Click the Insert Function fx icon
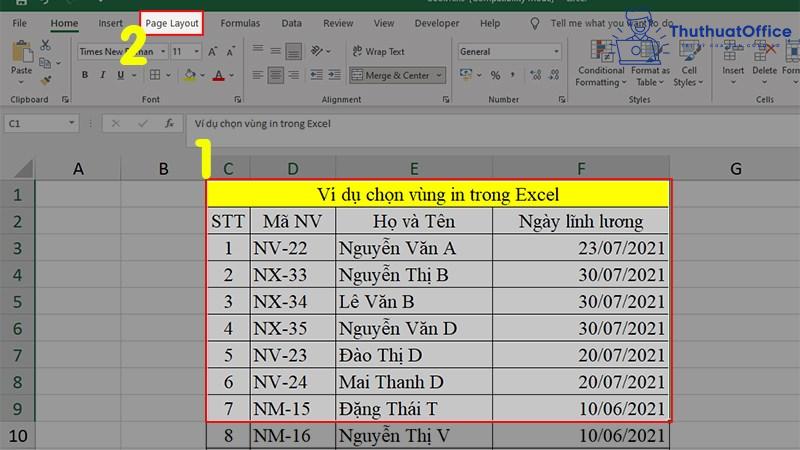800x450 pixels. 169,123
